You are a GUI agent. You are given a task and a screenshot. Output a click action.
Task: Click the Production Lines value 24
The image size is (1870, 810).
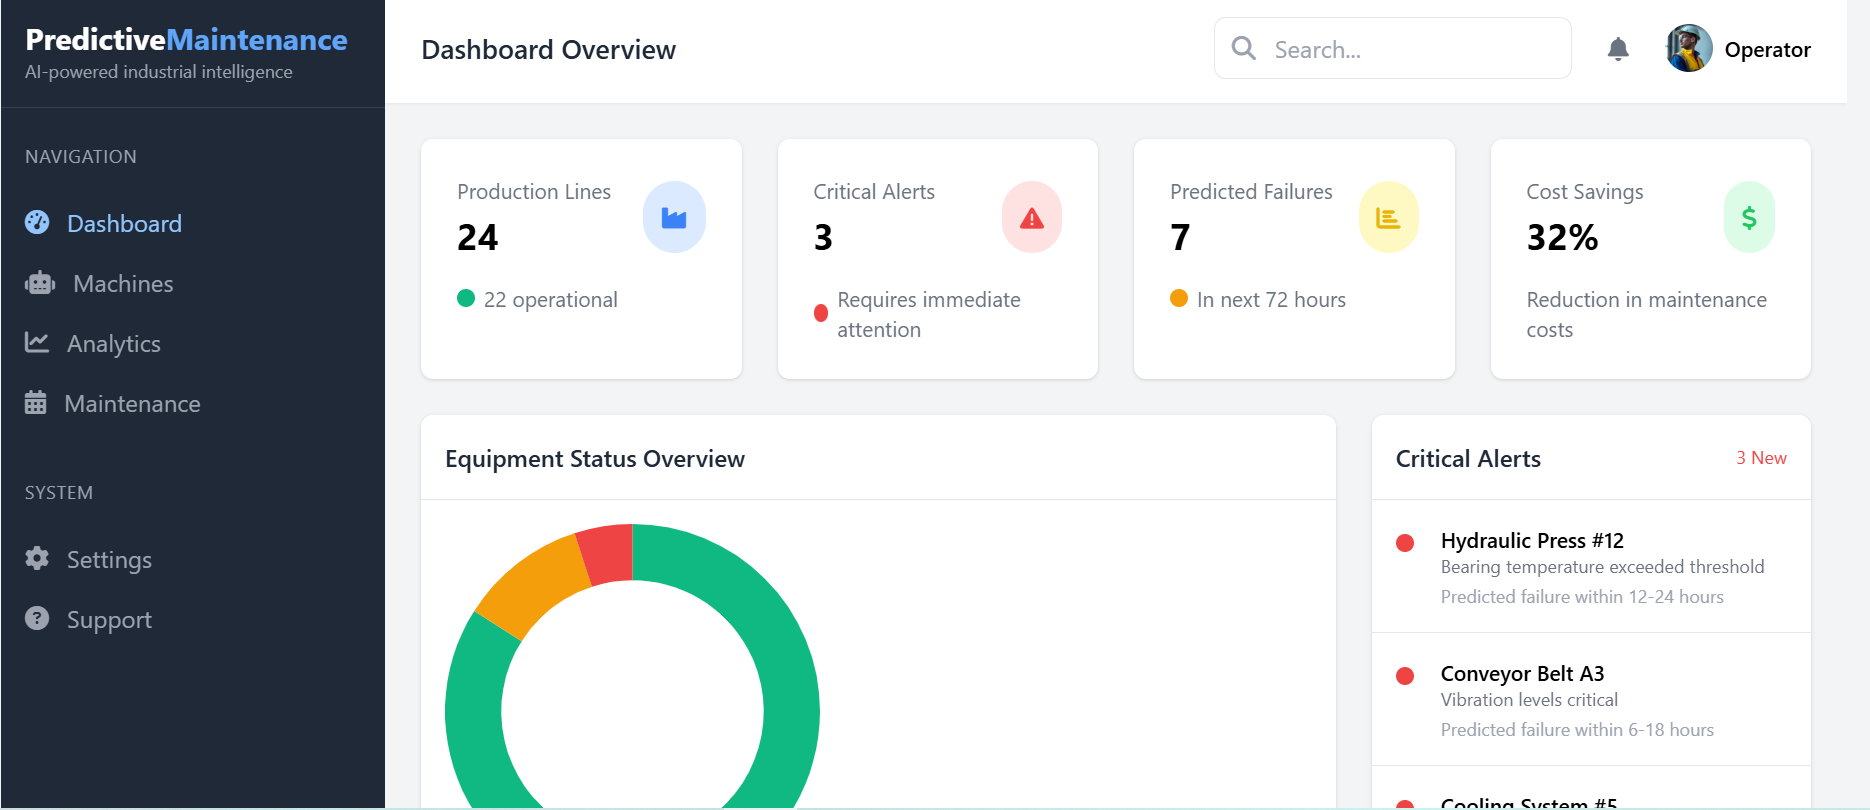click(477, 238)
